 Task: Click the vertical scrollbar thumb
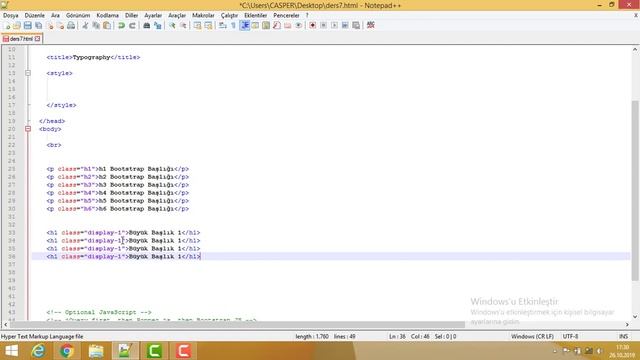click(x=635, y=190)
